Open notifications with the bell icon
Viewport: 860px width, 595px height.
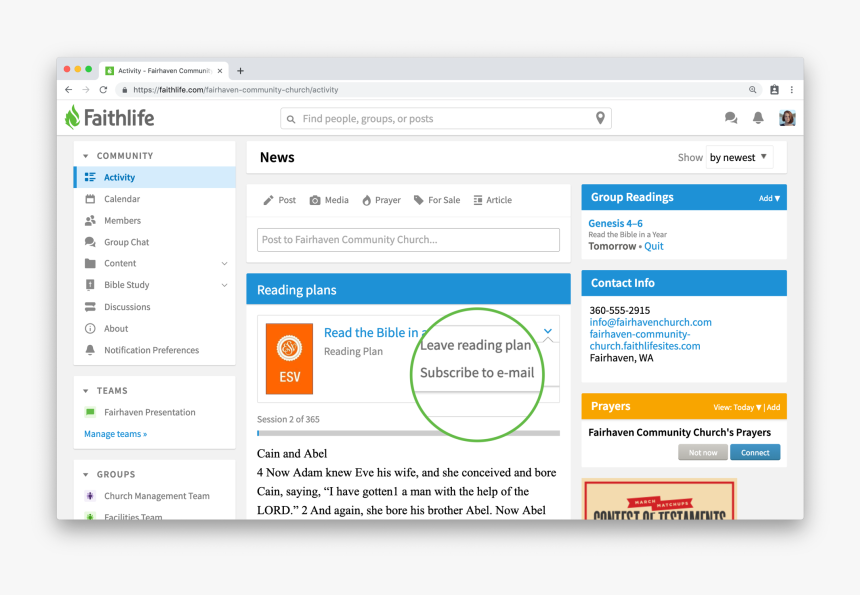(758, 117)
